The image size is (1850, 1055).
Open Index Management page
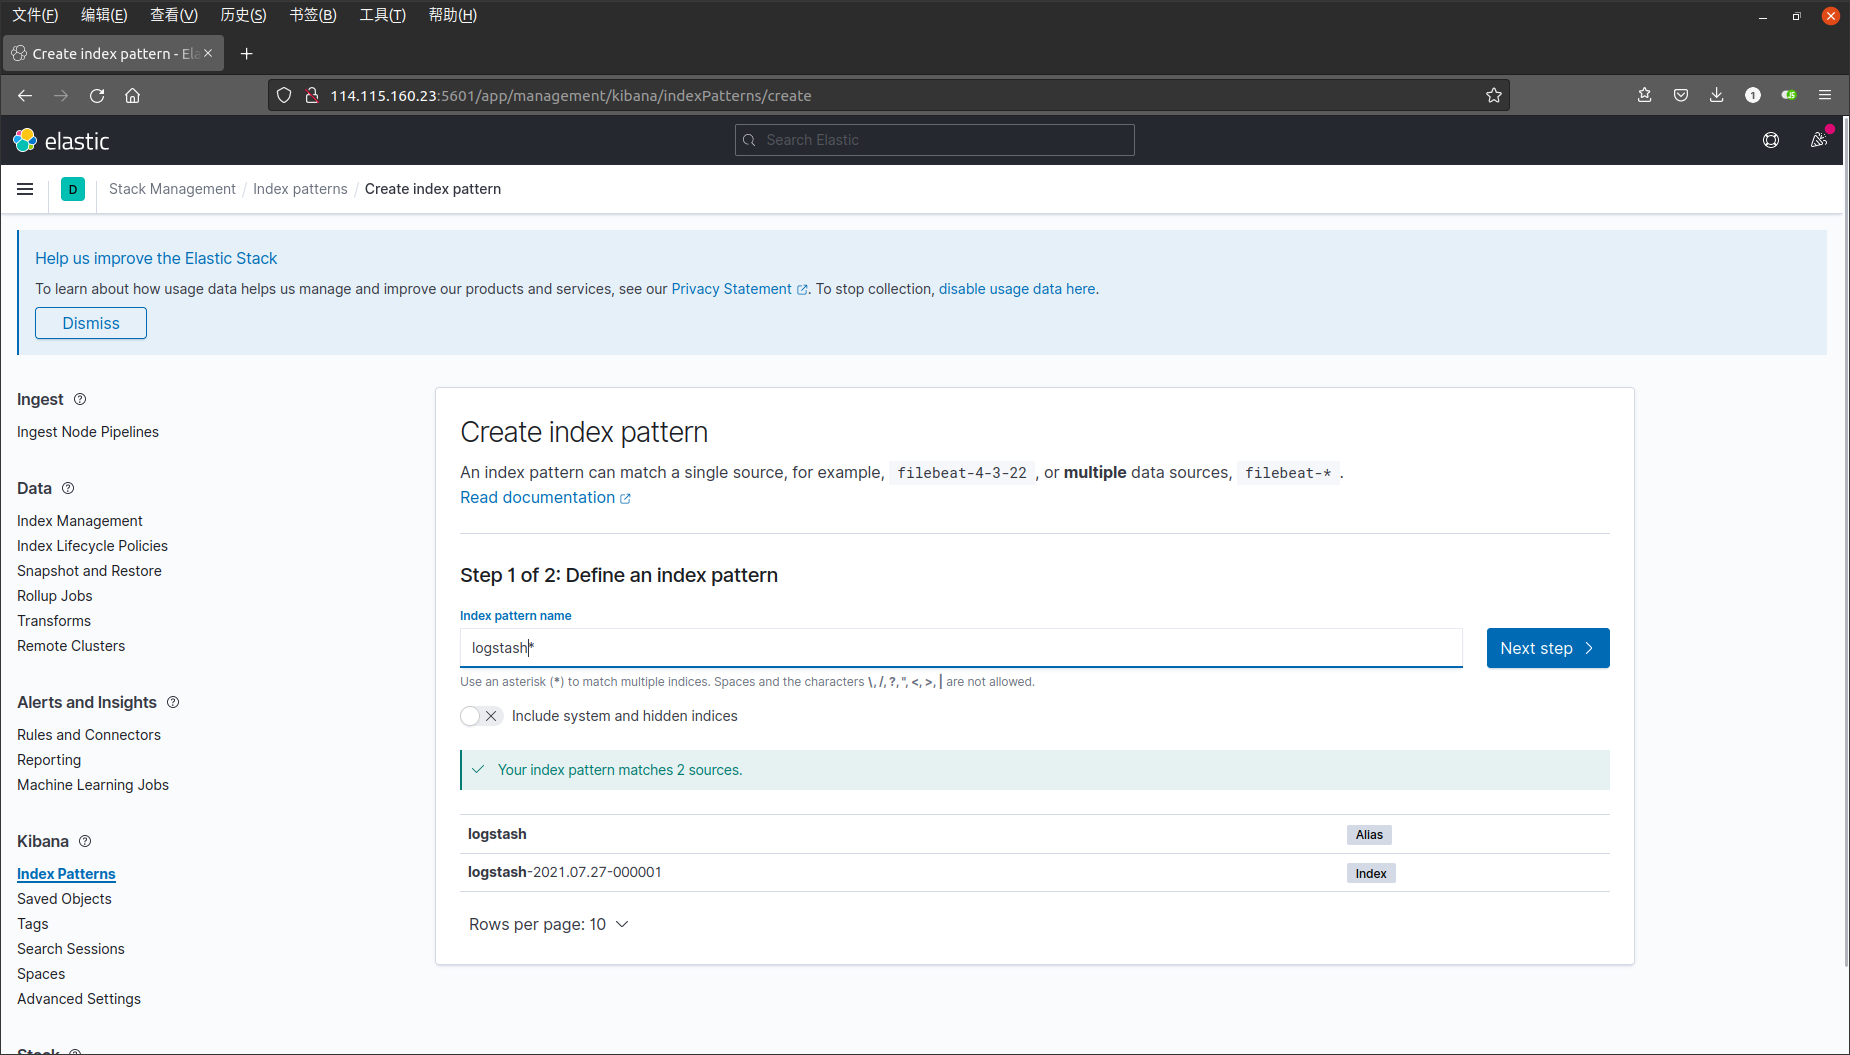[80, 521]
